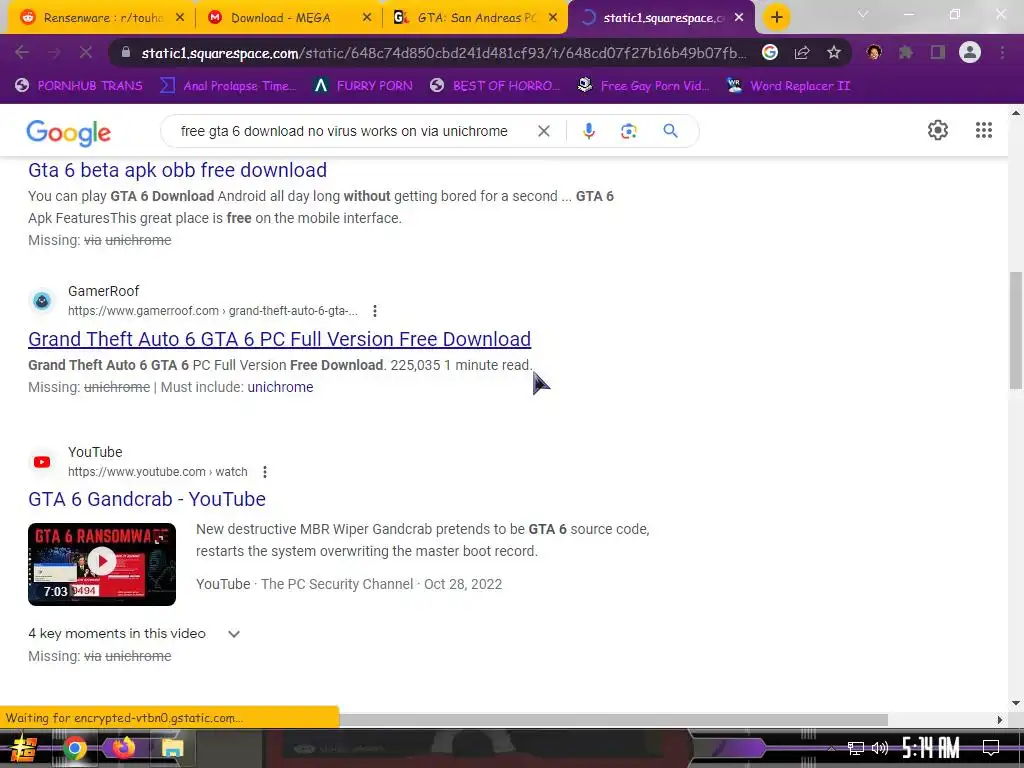The width and height of the screenshot is (1024, 768).
Task: Close the Rensenware tab
Action: coord(180,18)
